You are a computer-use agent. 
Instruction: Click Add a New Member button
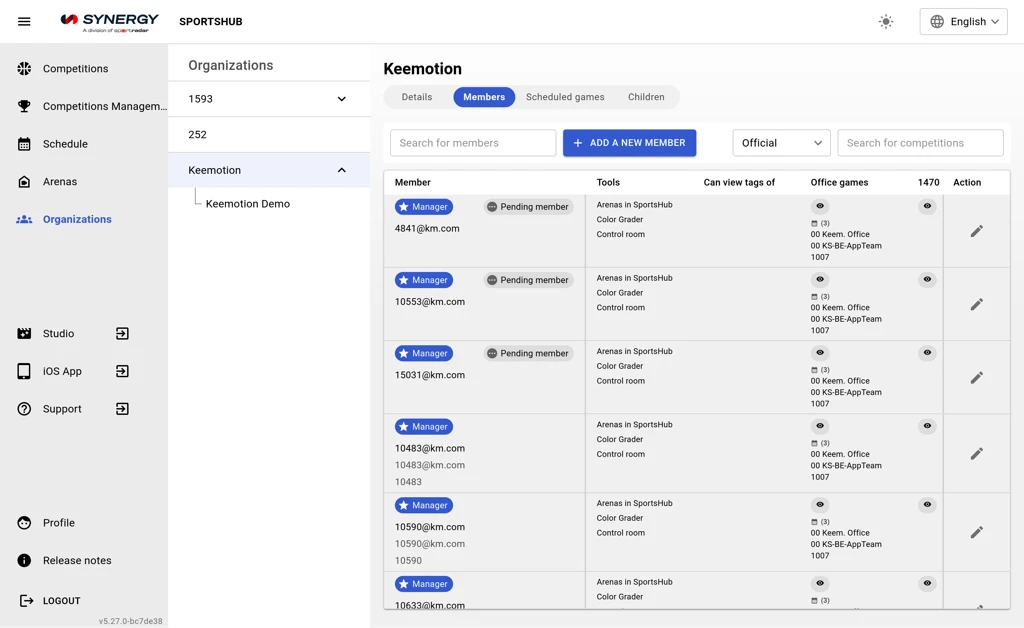pos(629,143)
